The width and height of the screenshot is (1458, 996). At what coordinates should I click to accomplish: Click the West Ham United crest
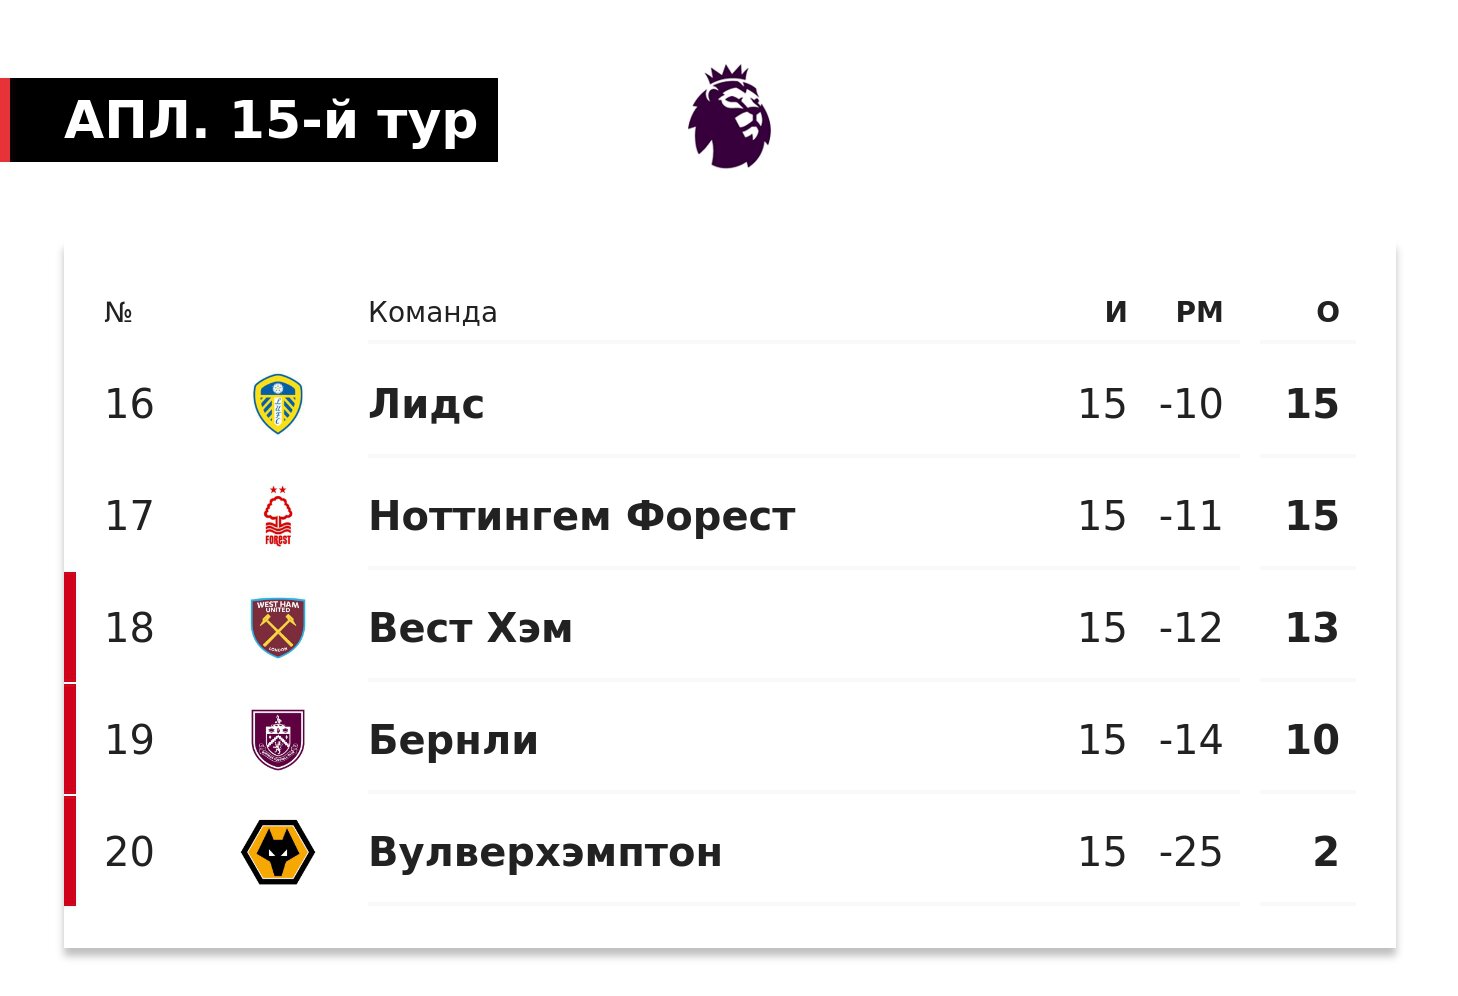click(x=278, y=628)
